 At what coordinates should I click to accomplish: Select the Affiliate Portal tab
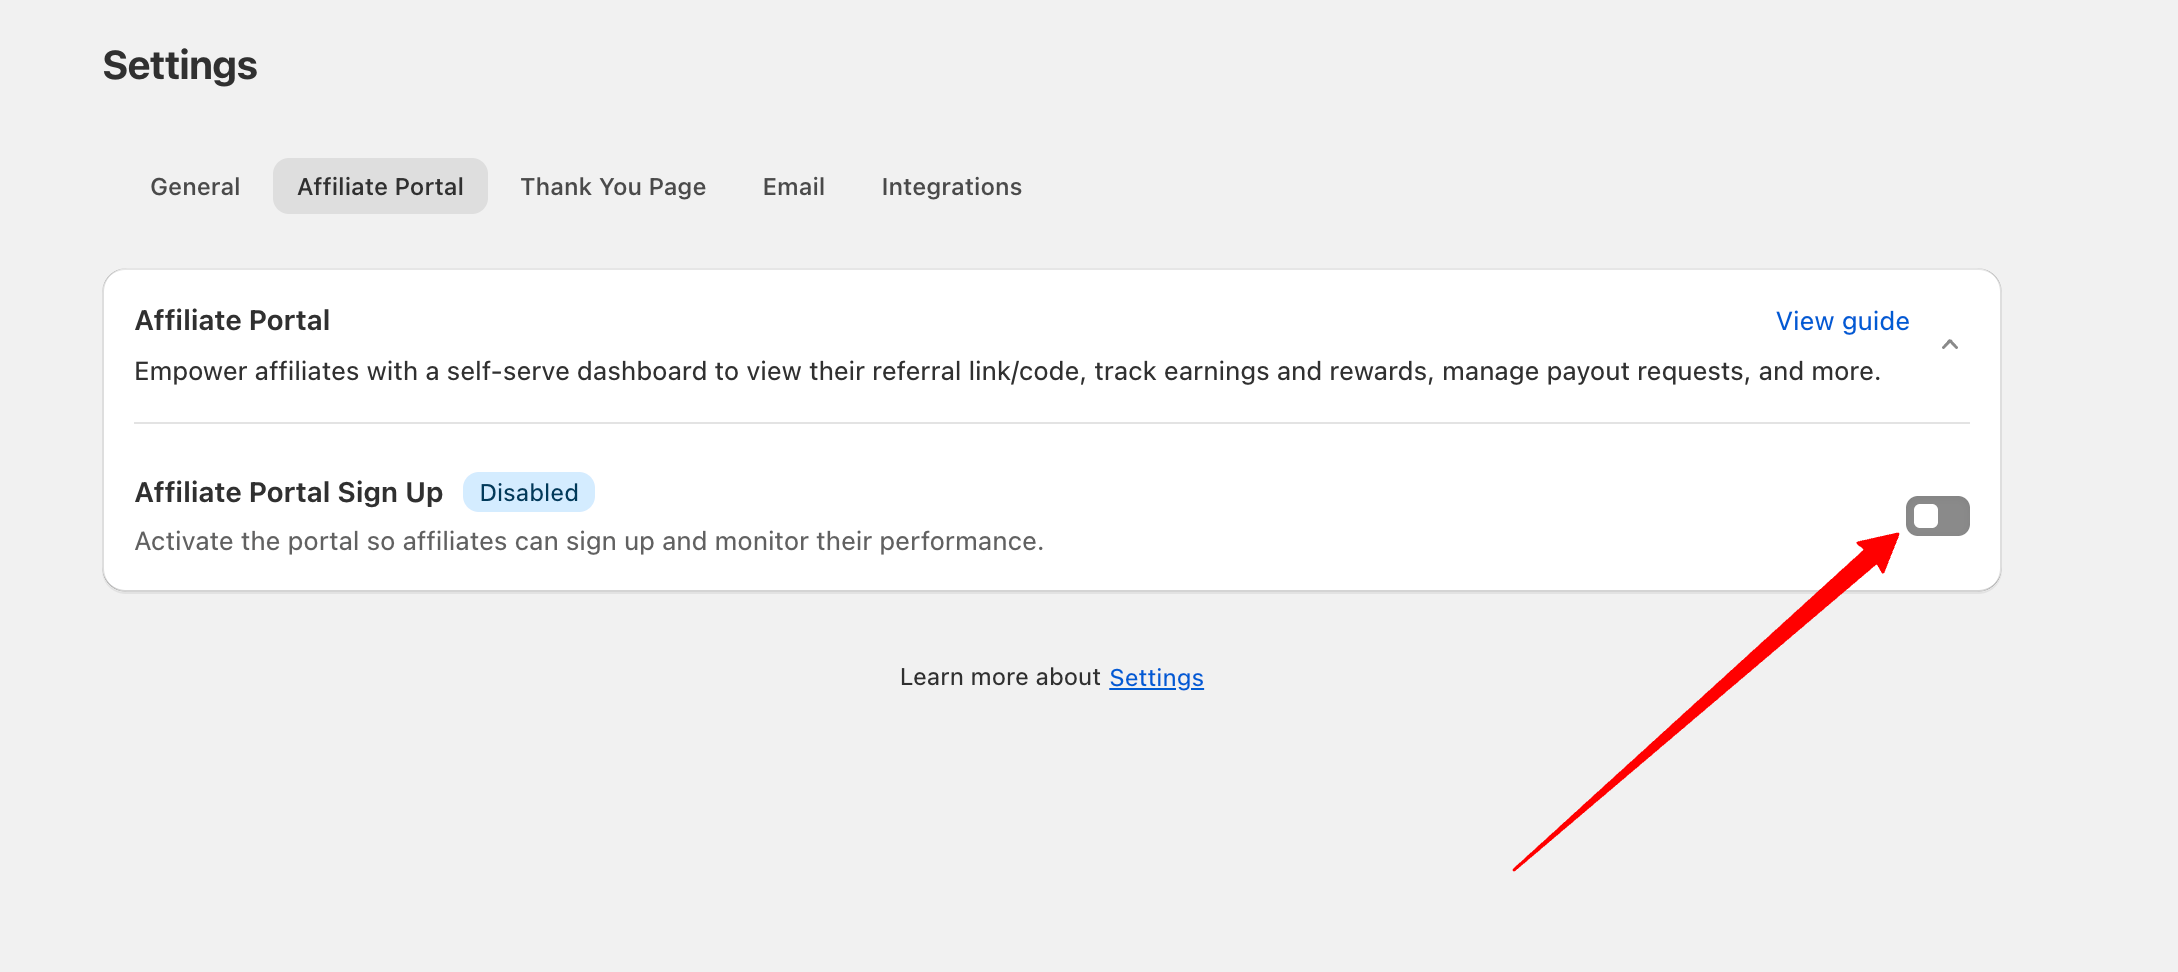(380, 187)
